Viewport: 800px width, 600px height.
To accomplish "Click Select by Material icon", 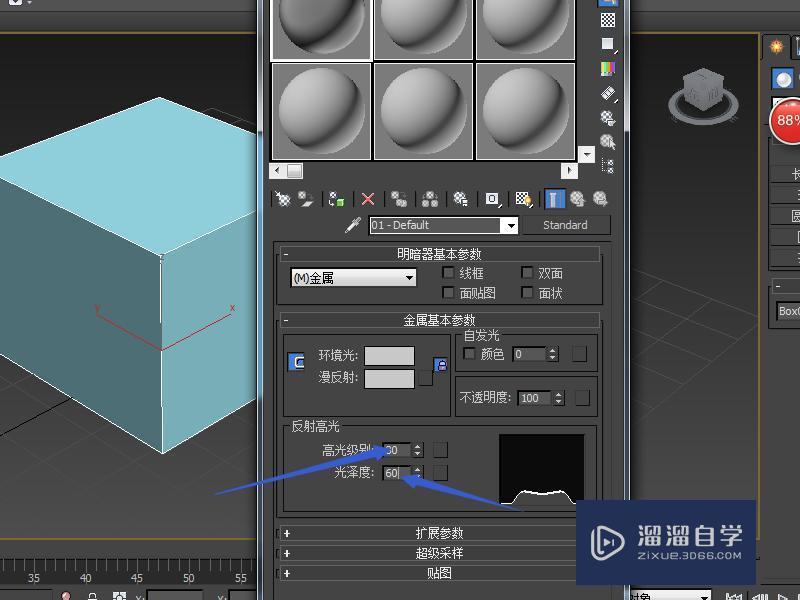I will [x=608, y=141].
